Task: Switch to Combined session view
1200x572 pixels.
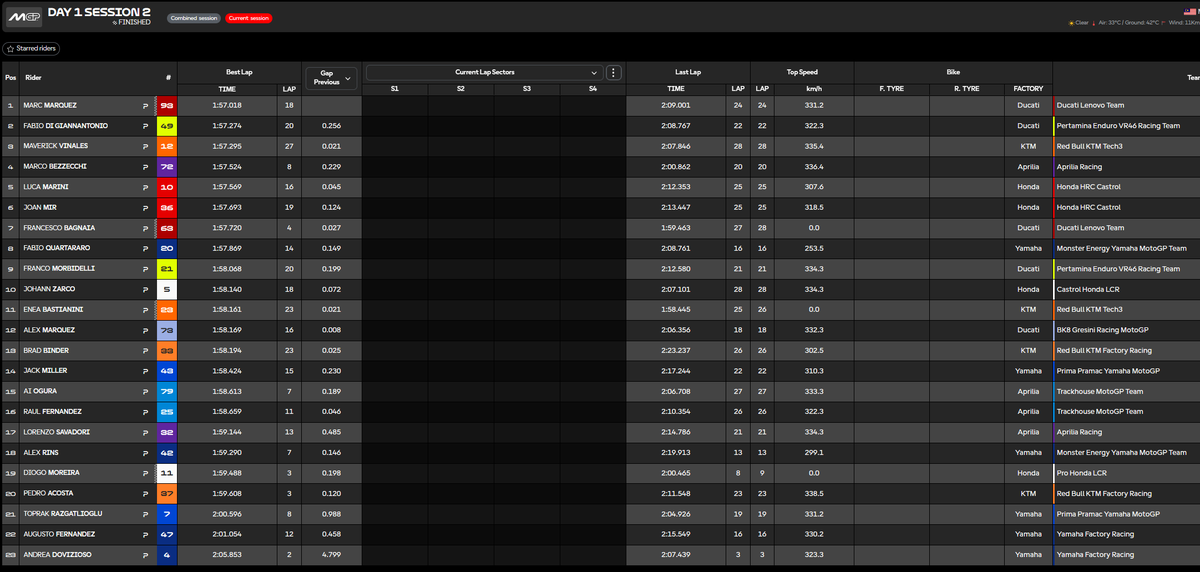Action: (x=193, y=18)
